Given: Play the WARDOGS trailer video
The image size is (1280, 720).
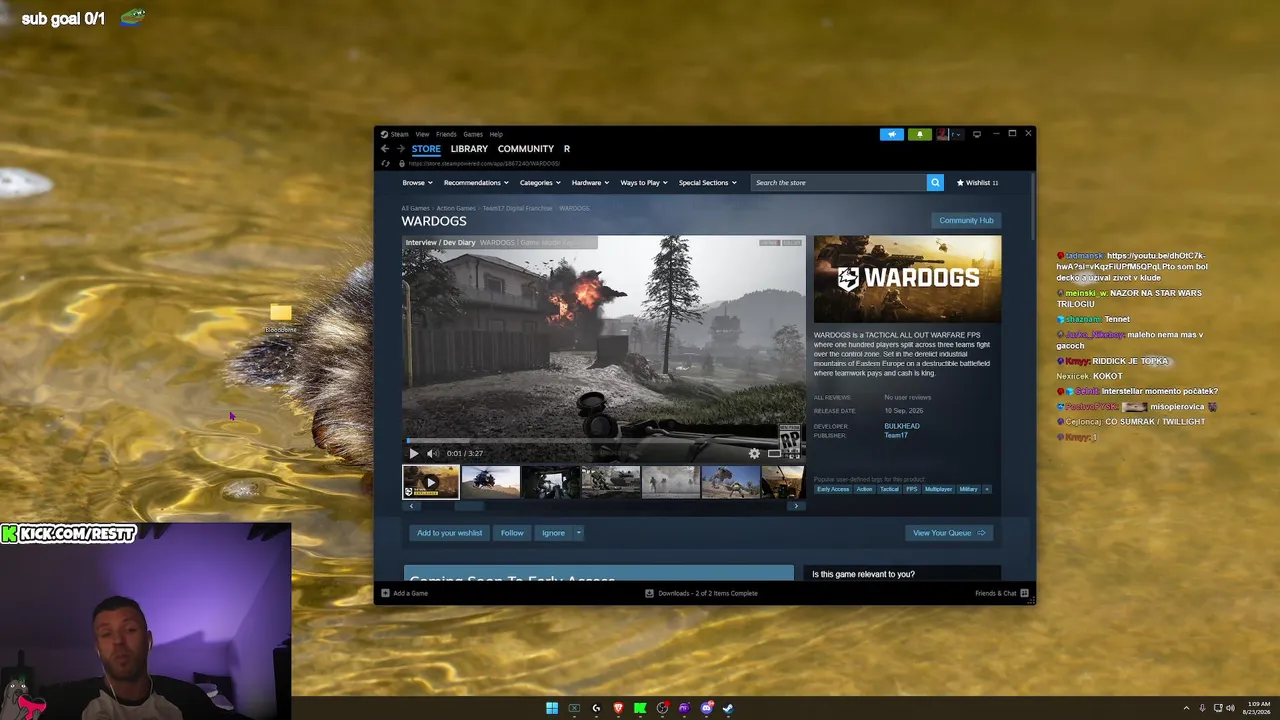Looking at the screenshot, I should [x=414, y=453].
